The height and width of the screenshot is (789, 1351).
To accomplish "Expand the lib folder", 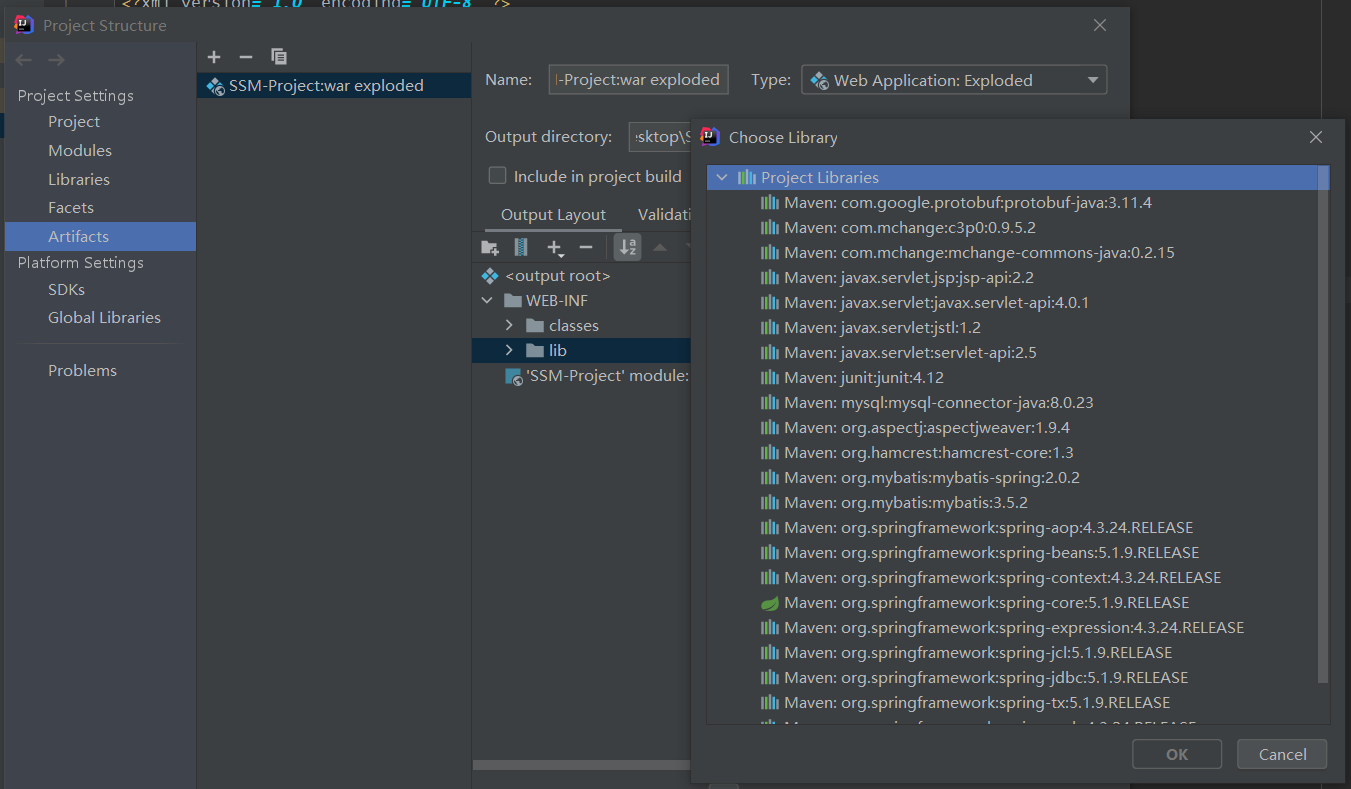I will (509, 351).
